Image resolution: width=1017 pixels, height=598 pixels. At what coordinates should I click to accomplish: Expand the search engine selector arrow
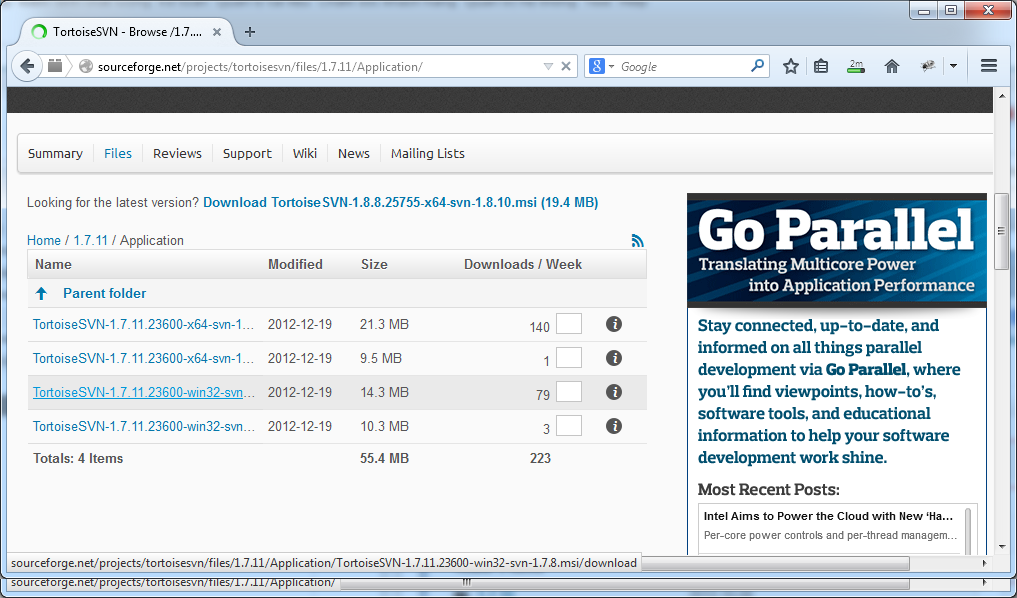click(611, 67)
